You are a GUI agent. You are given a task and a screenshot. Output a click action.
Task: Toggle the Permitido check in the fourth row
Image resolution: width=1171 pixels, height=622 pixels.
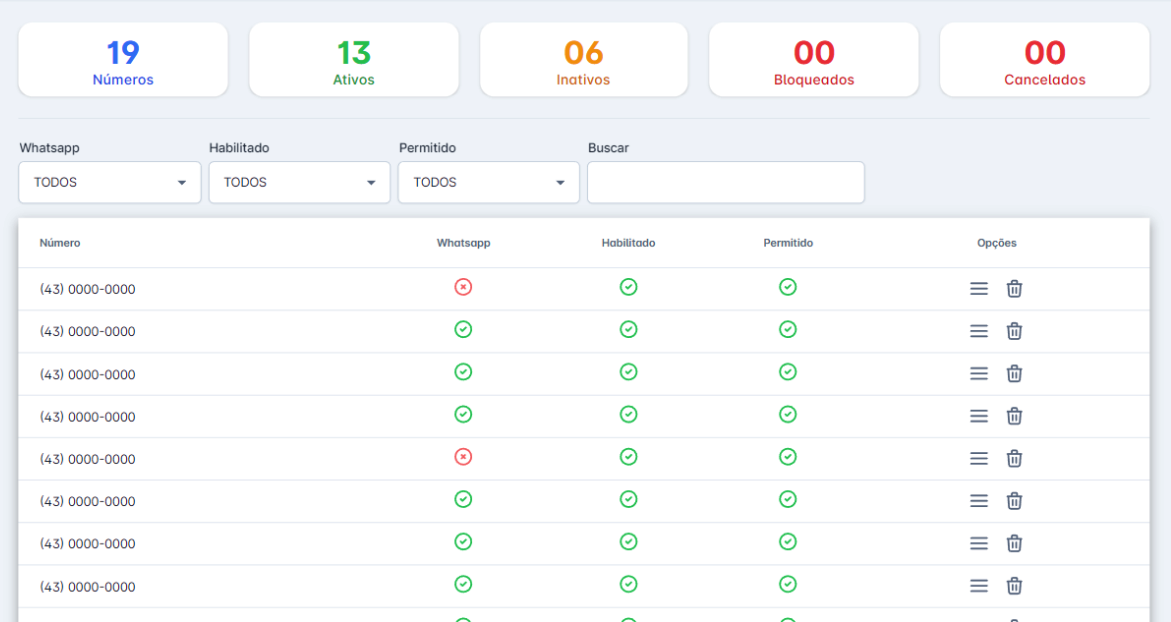788,414
